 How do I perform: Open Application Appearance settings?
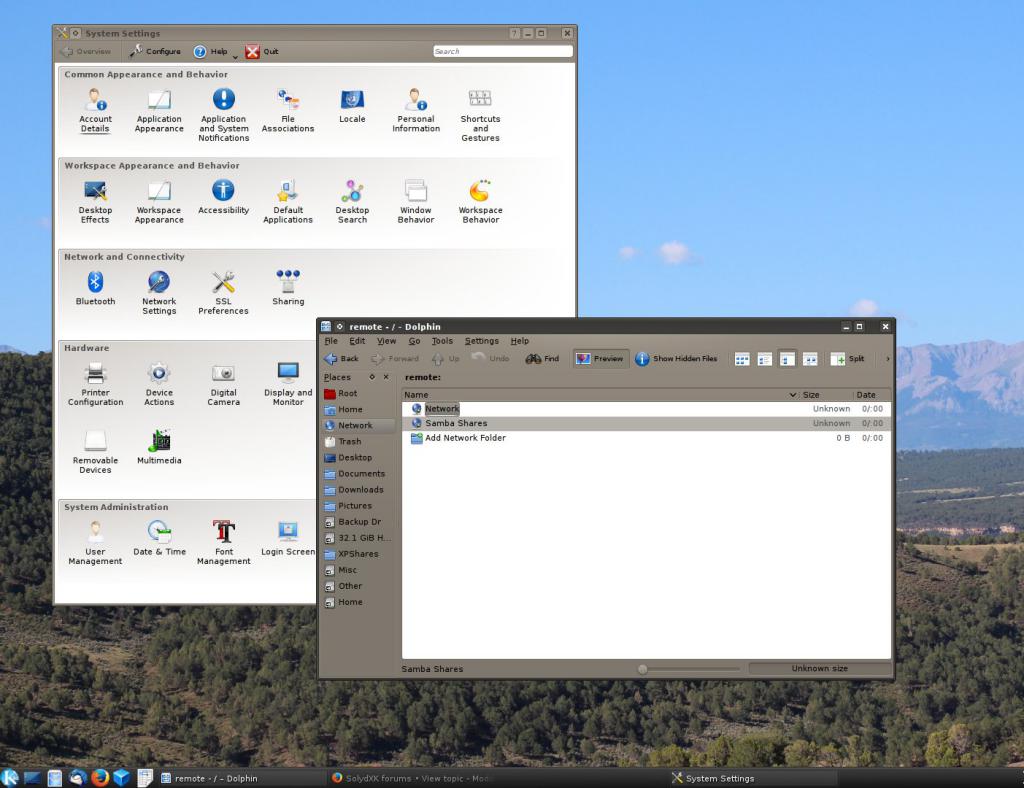tap(159, 110)
